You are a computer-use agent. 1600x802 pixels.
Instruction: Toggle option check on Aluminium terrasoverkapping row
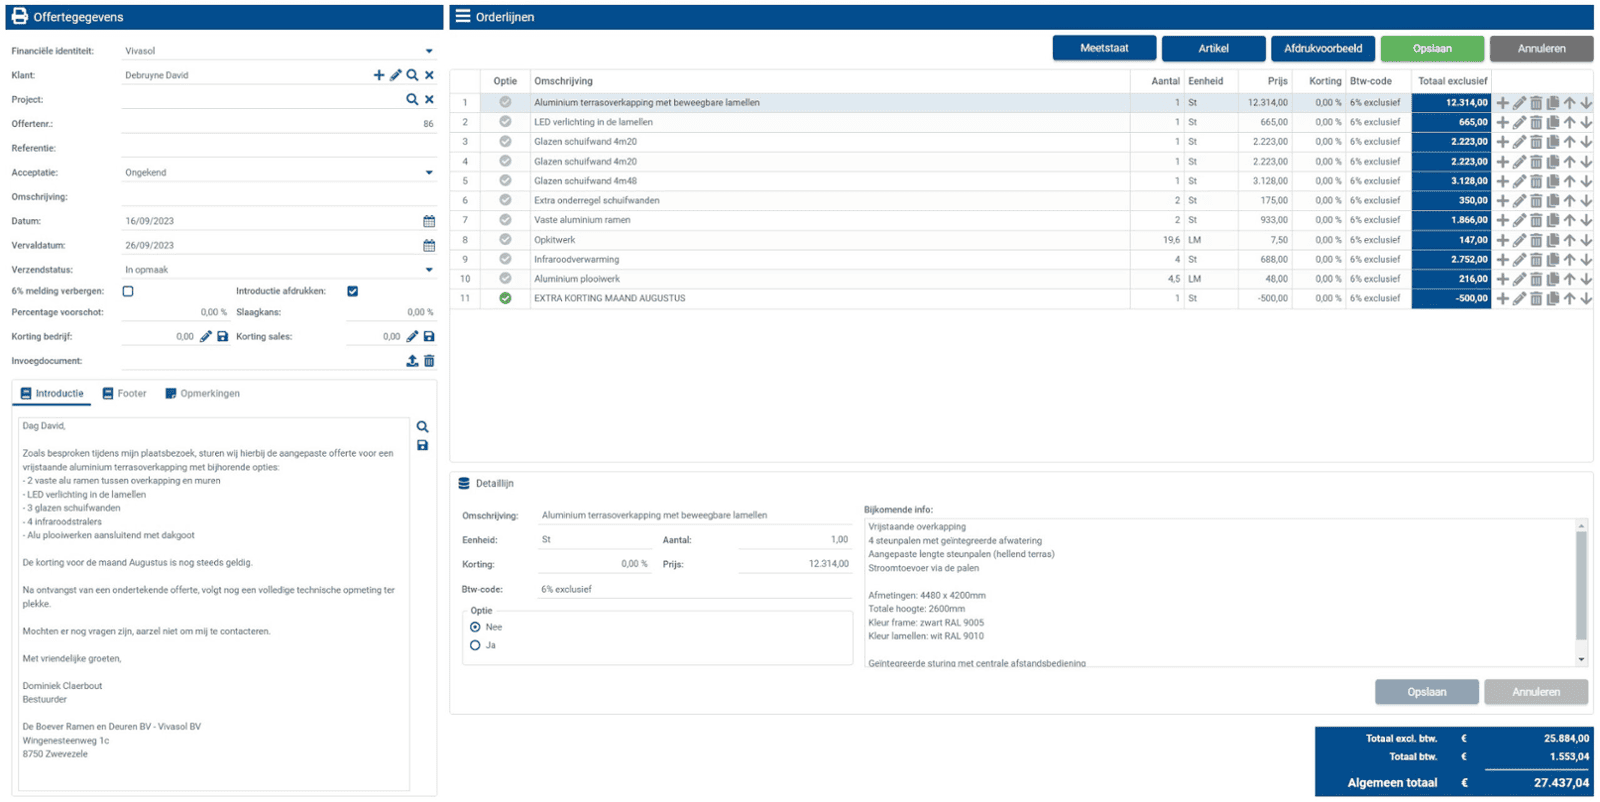click(505, 102)
